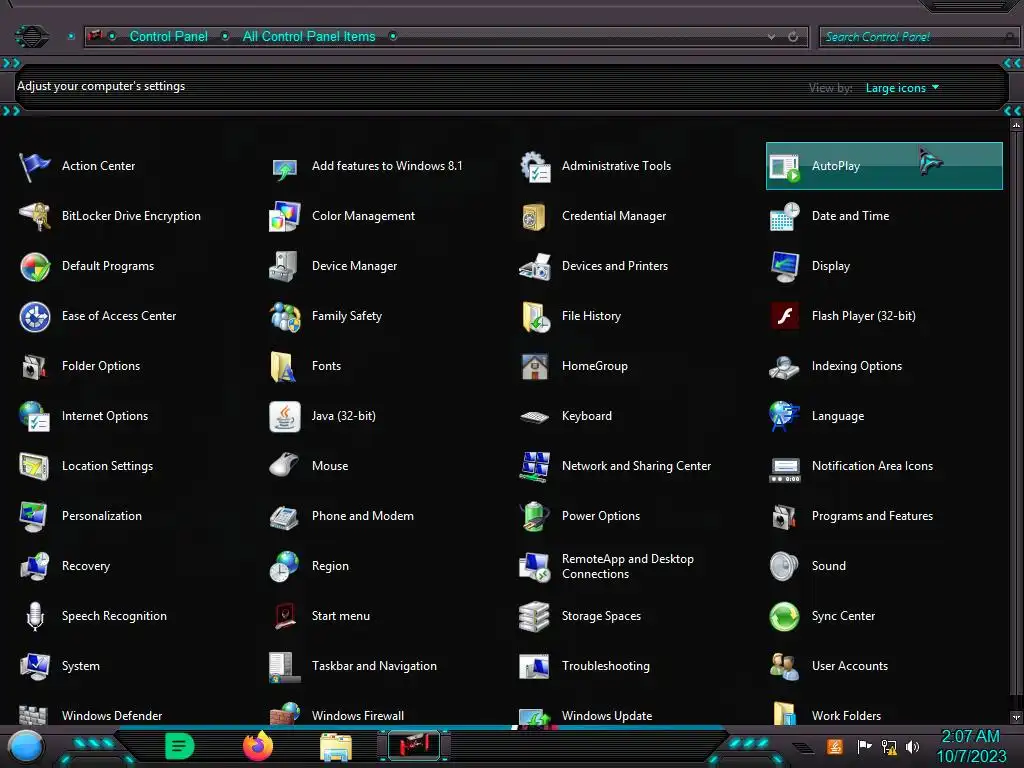Open the Start menu settings link

340,616
